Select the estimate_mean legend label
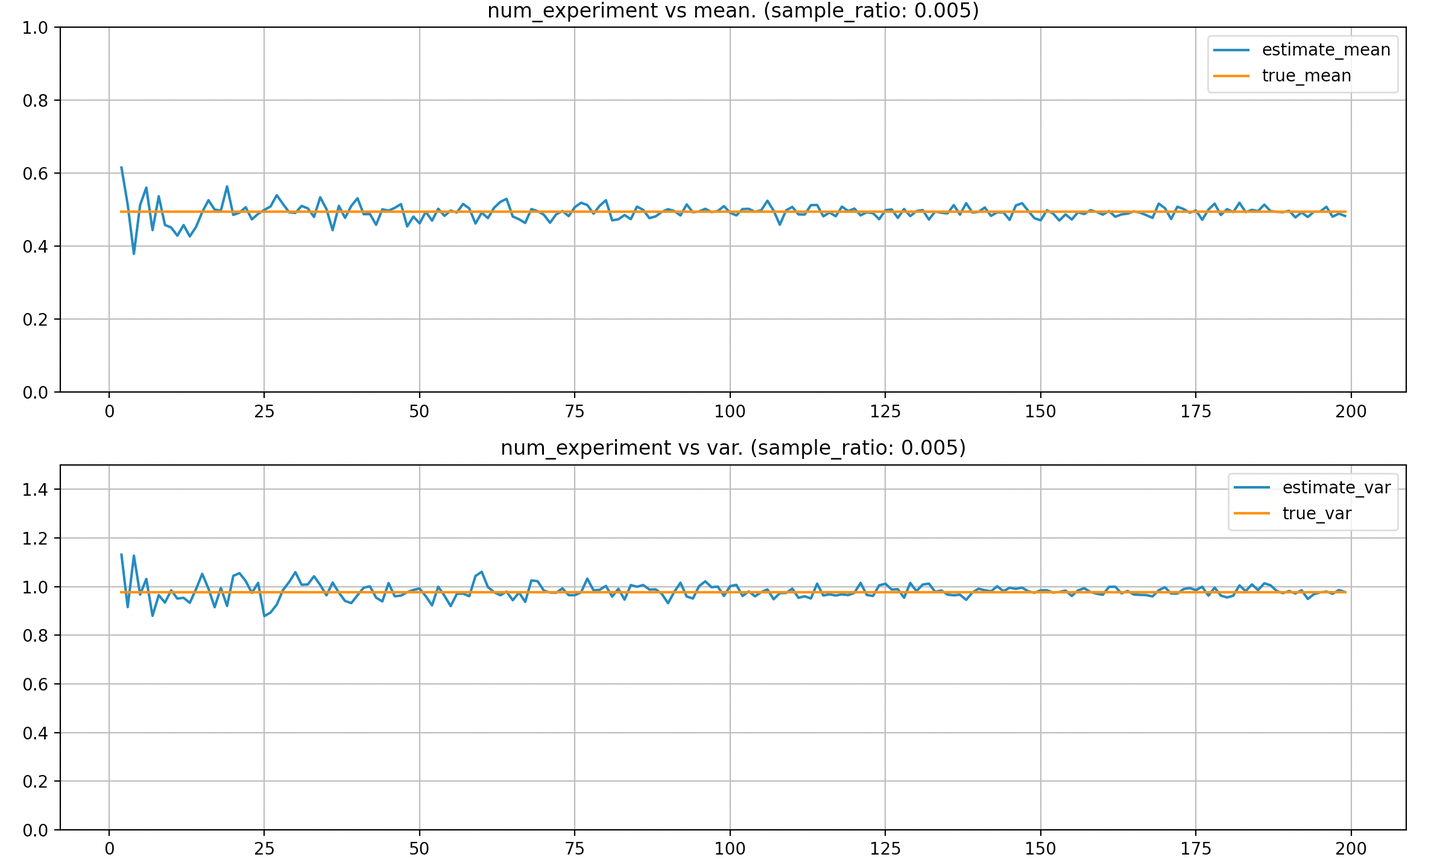This screenshot has width=1440, height=860. point(1326,50)
